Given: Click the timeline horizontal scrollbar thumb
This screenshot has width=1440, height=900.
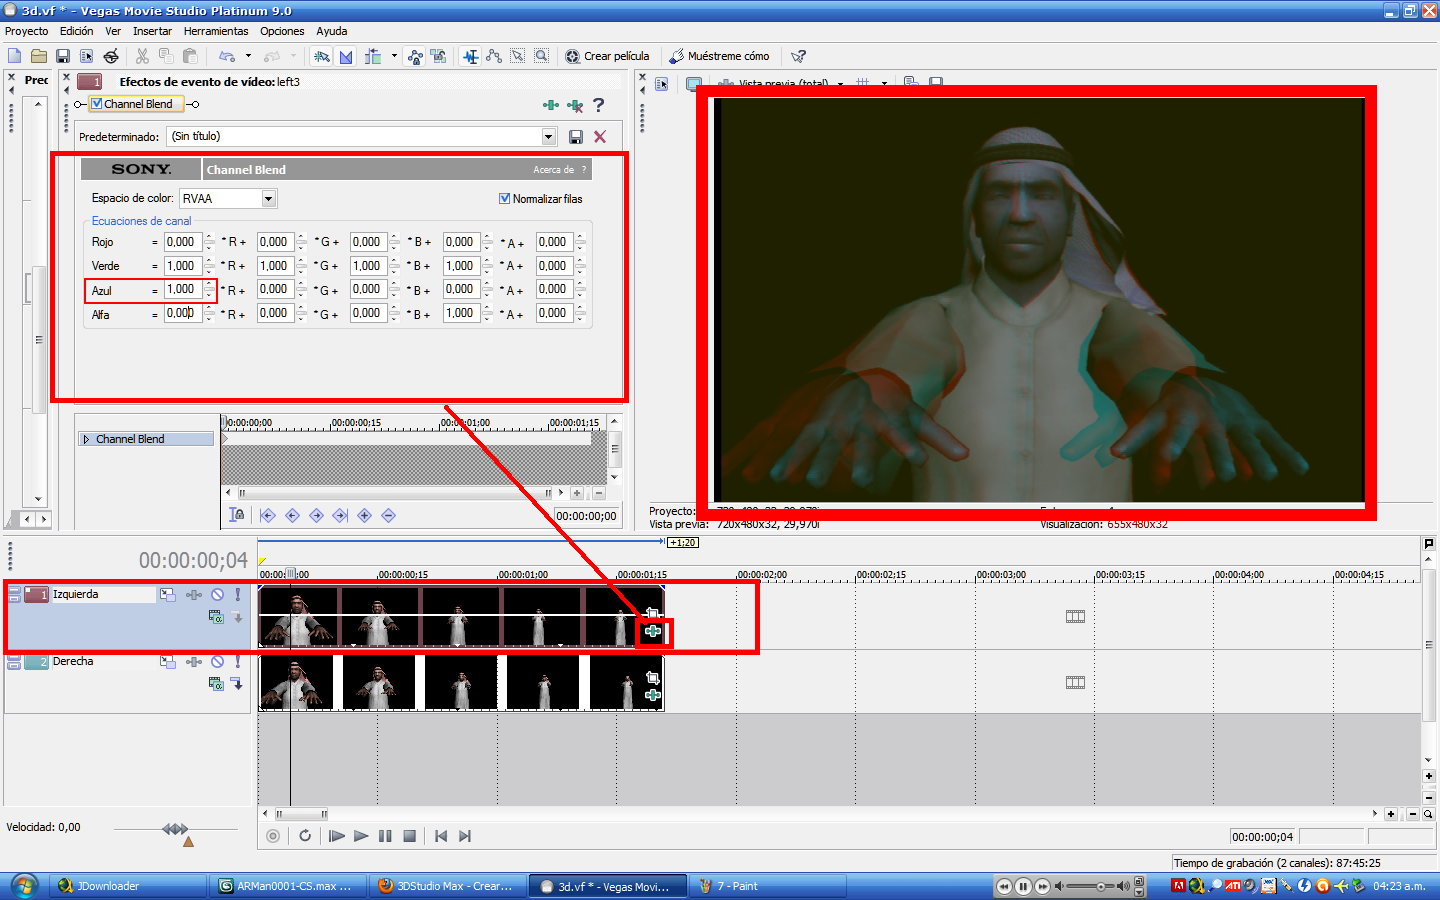Looking at the screenshot, I should pos(301,814).
